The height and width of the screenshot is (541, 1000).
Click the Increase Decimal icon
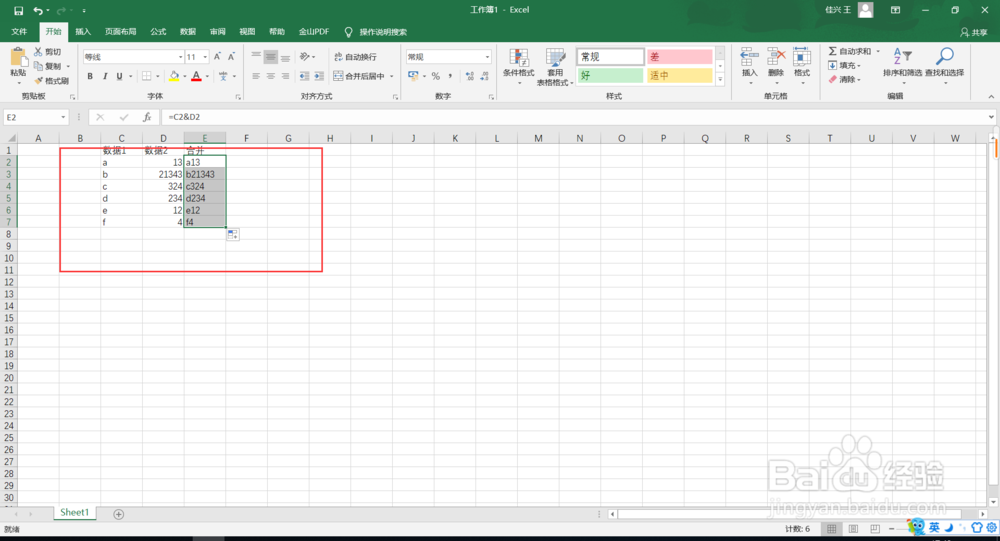(470, 76)
